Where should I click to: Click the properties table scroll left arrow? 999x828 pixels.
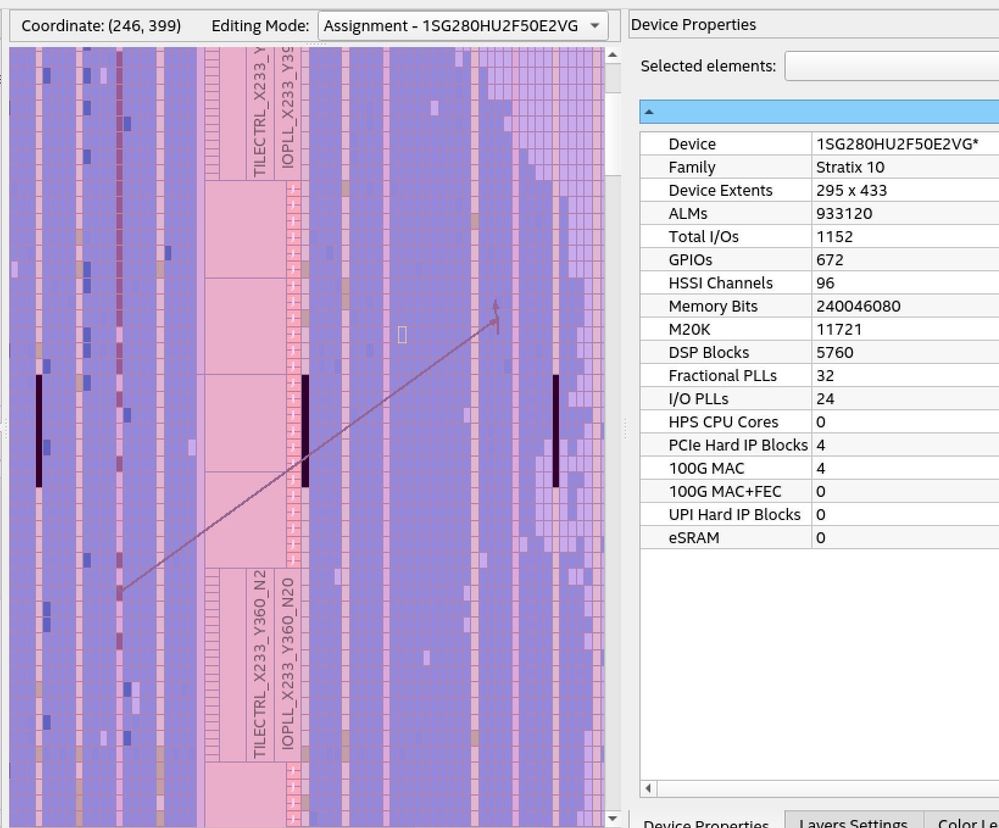click(x=649, y=789)
